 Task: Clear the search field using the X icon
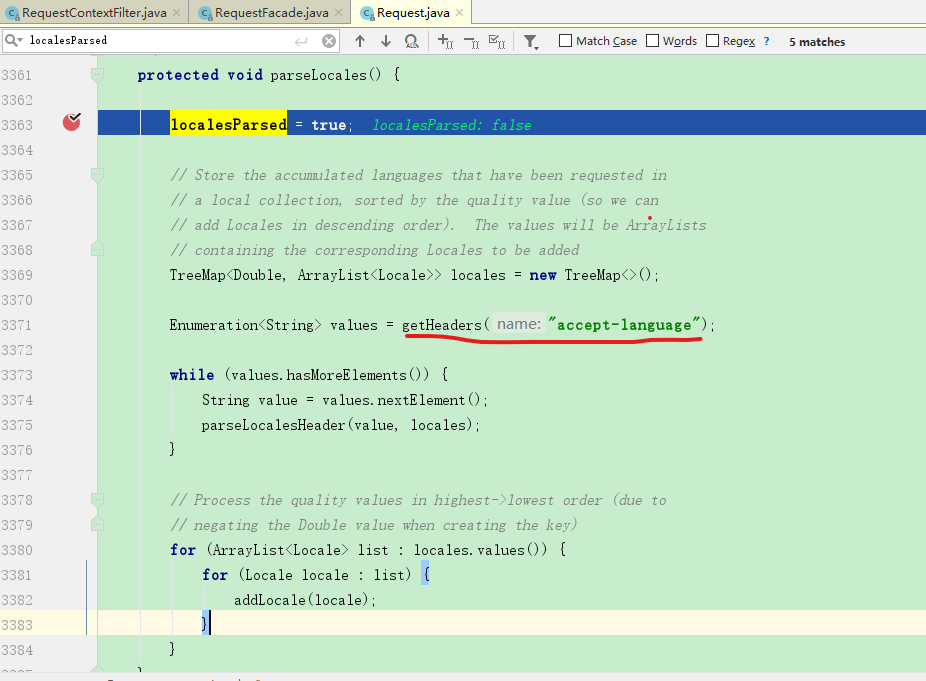[x=328, y=41]
